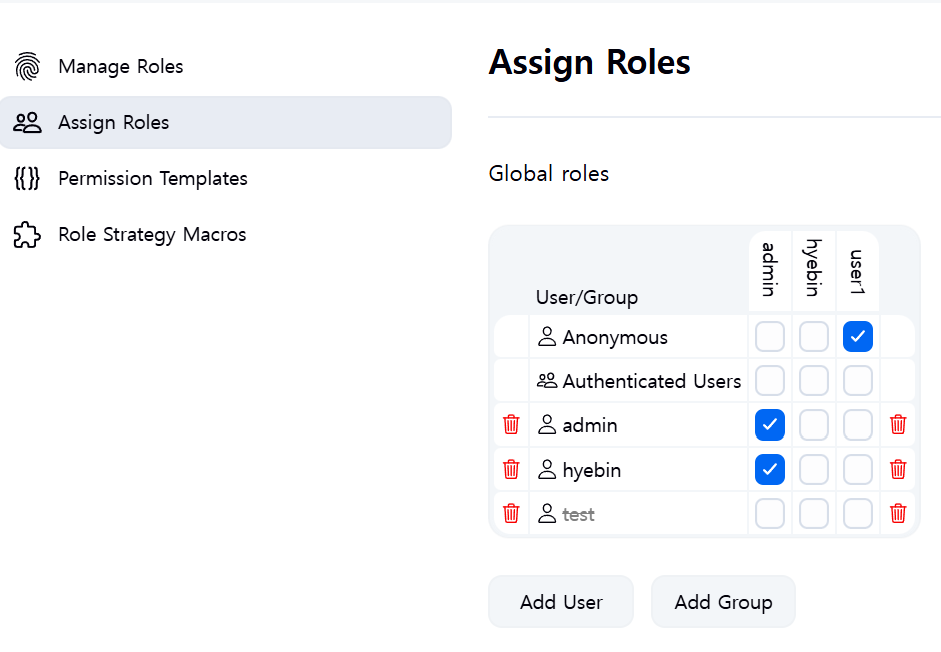
Task: Click the Manage Roles fingerprint icon
Action: pos(27,67)
